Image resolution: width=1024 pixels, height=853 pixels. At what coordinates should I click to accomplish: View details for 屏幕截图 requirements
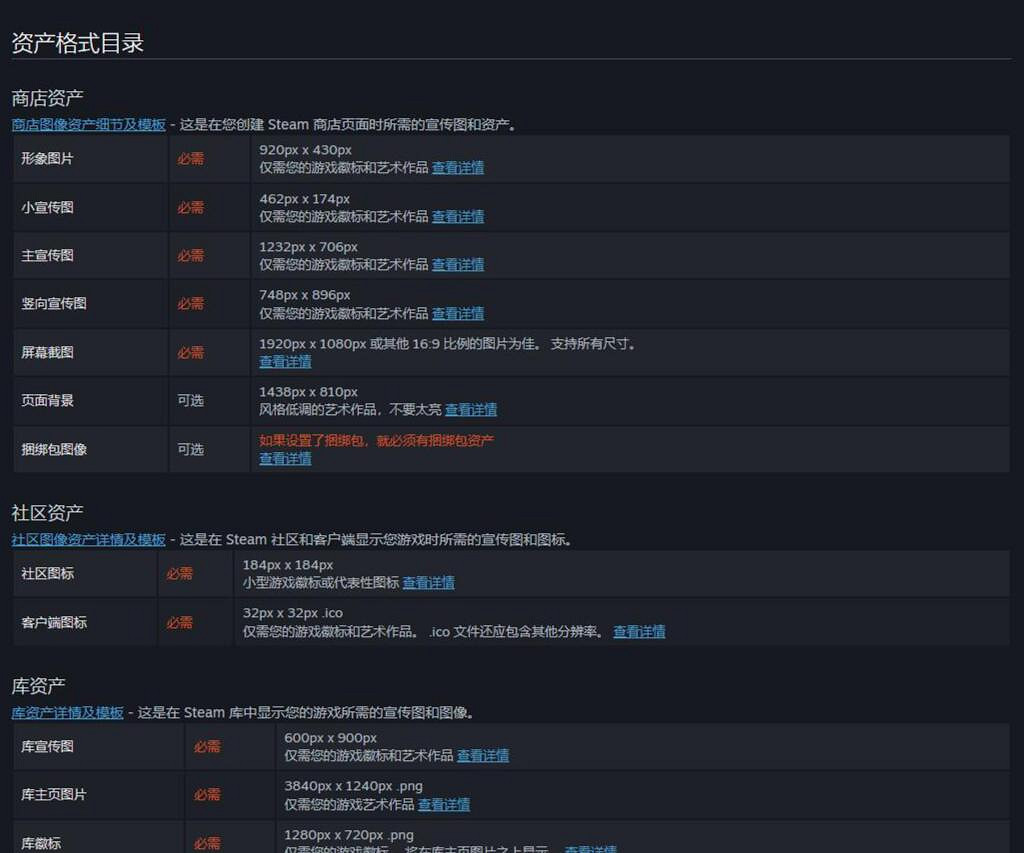[x=285, y=361]
